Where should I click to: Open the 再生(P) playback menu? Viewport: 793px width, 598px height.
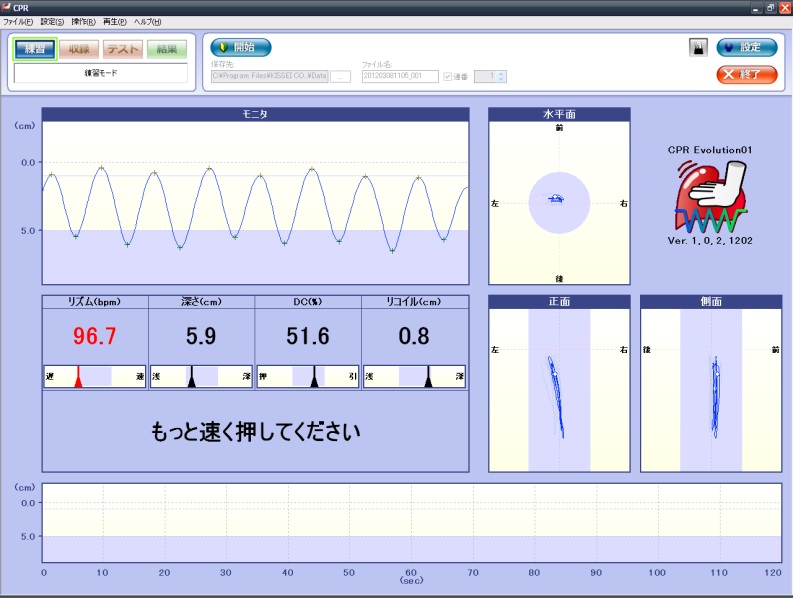click(114, 21)
